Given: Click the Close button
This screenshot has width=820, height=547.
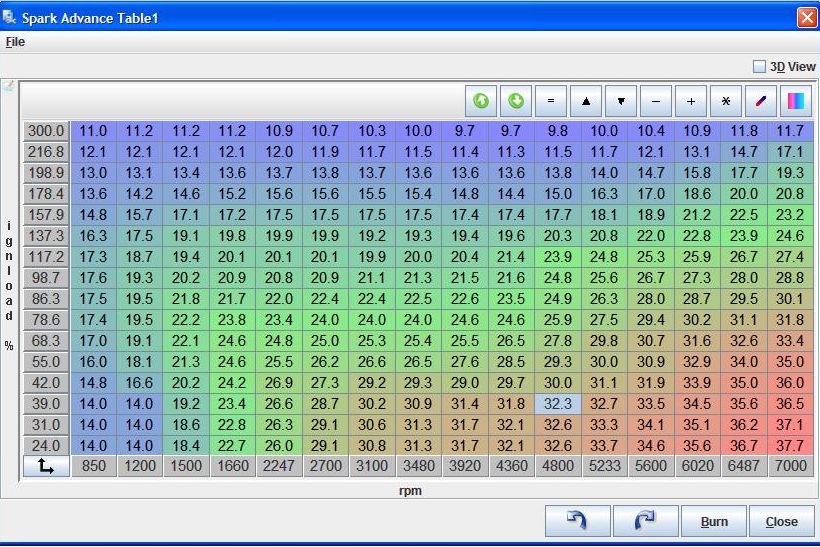Looking at the screenshot, I should coord(781,521).
